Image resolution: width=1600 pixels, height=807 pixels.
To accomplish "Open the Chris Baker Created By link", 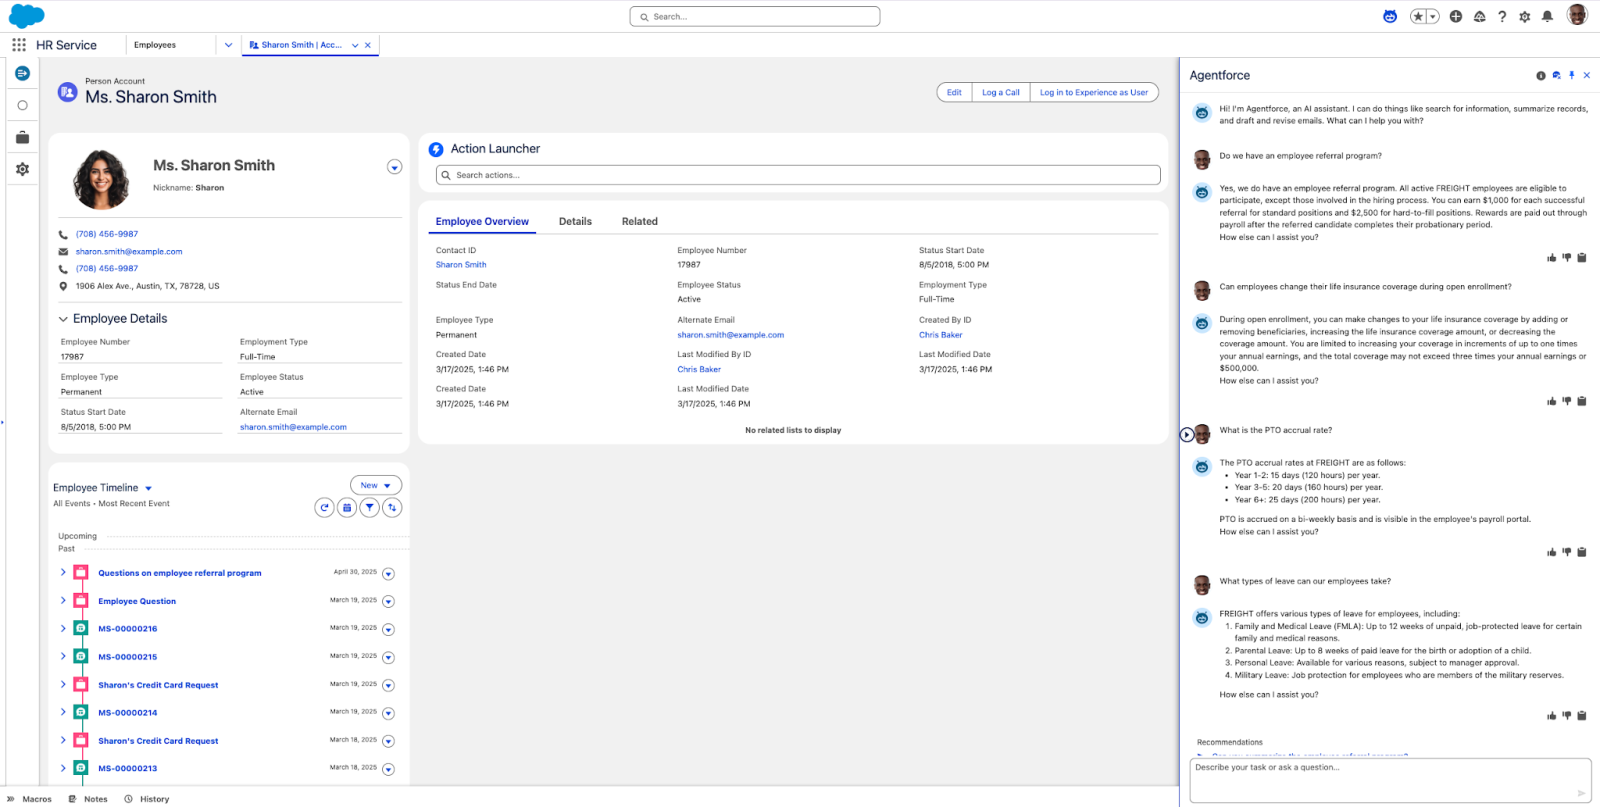I will click(x=941, y=335).
